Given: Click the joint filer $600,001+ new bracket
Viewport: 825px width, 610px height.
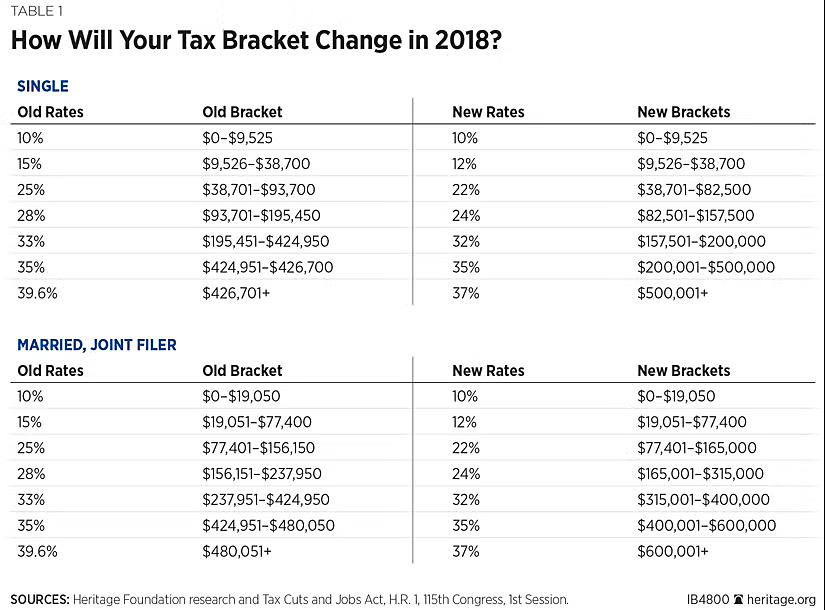Looking at the screenshot, I should pyautogui.click(x=673, y=551).
